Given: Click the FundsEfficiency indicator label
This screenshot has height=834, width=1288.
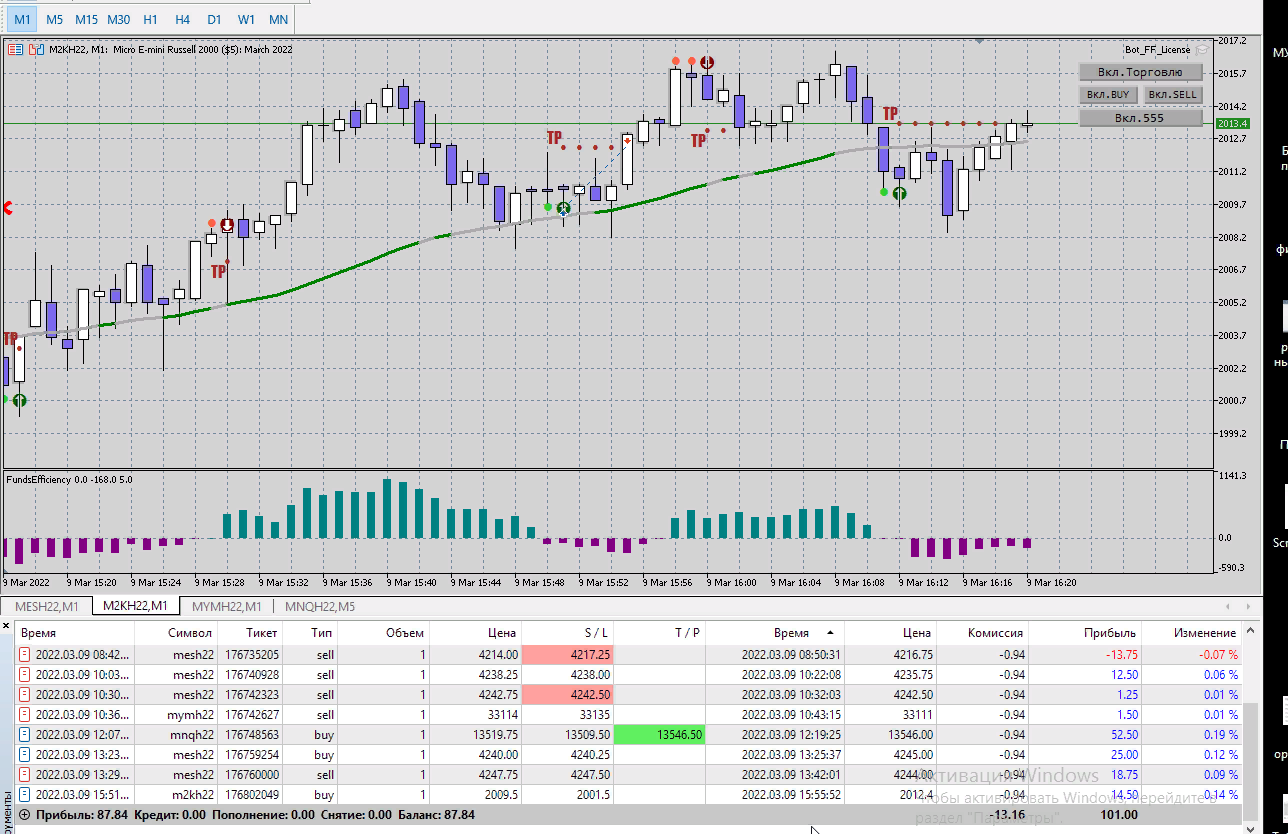Looking at the screenshot, I should [69, 480].
